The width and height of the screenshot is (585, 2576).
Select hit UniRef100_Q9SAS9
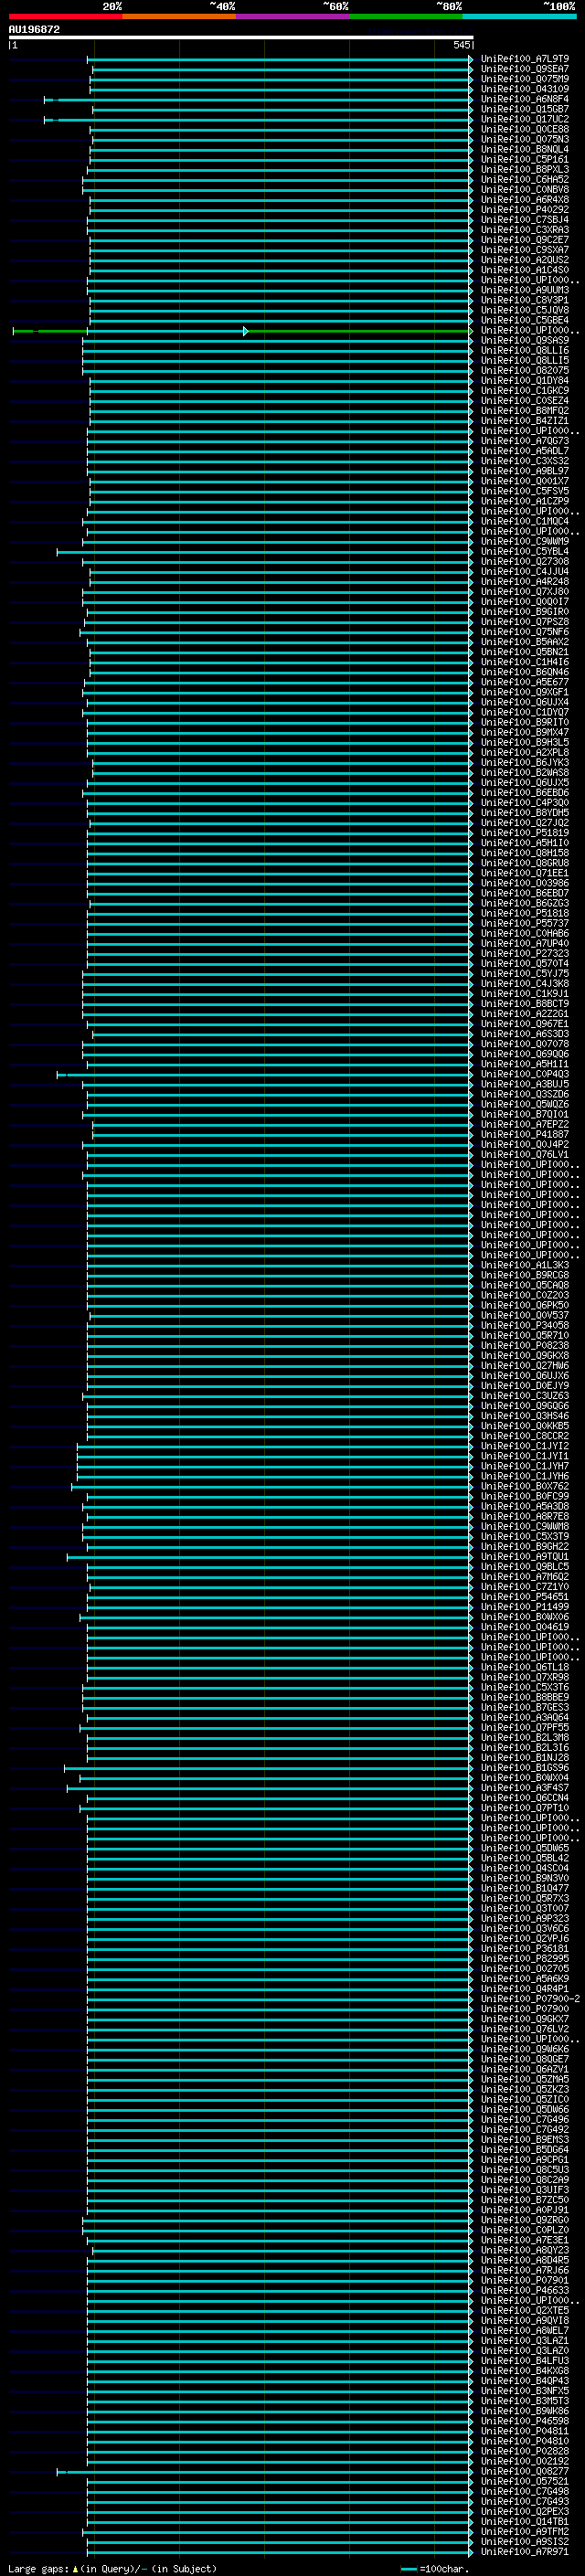pos(524,341)
